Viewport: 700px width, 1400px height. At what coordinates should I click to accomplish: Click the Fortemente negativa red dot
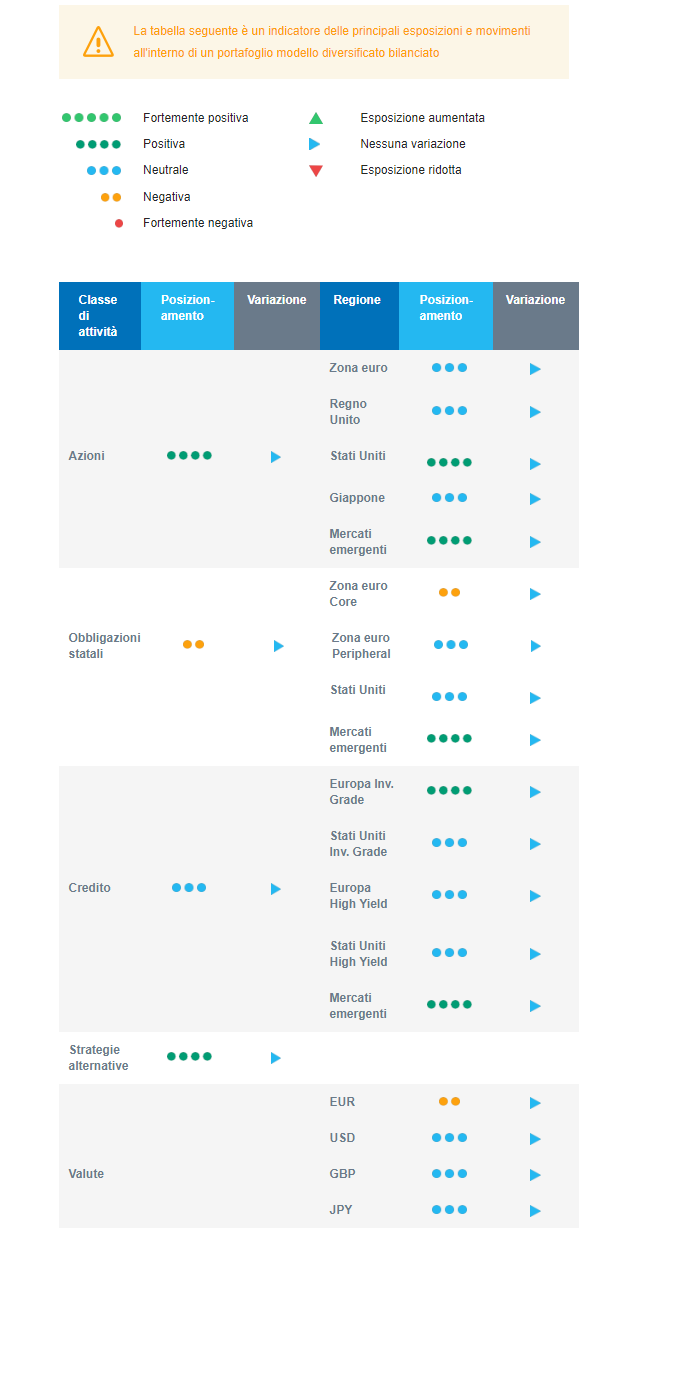[x=119, y=223]
